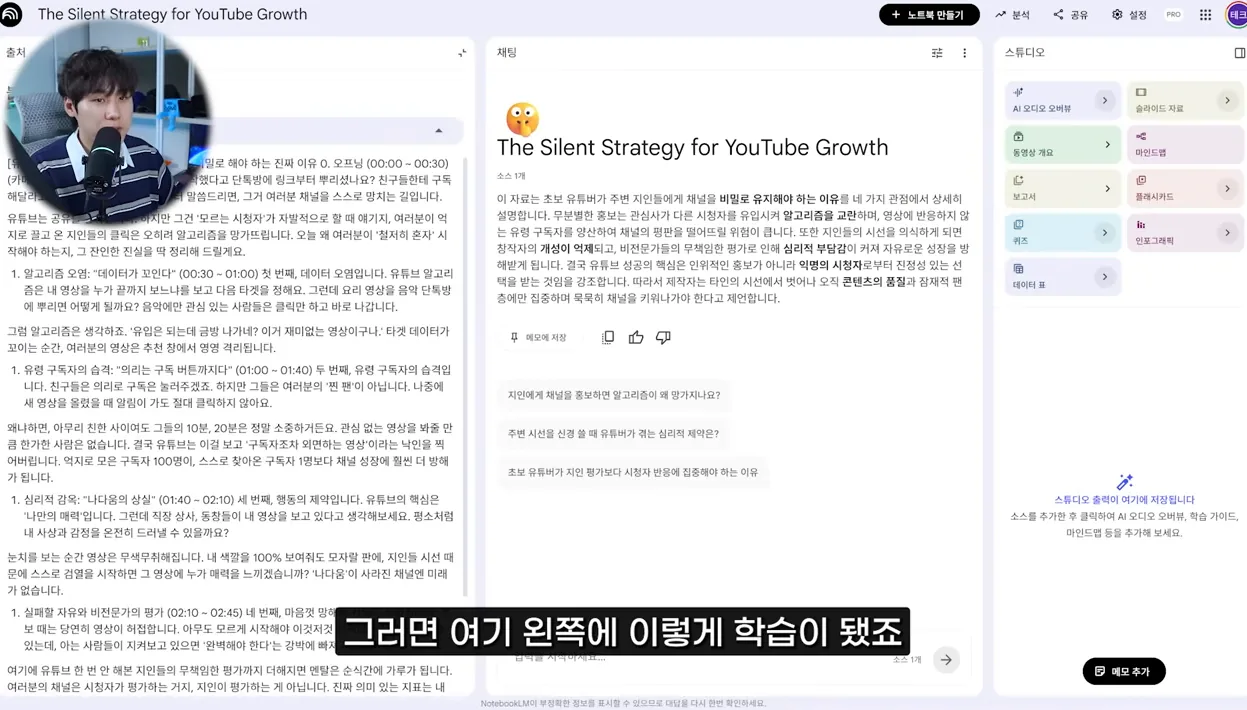Open the 분석 analytics menu
This screenshot has width=1247, height=710.
(x=1012, y=15)
